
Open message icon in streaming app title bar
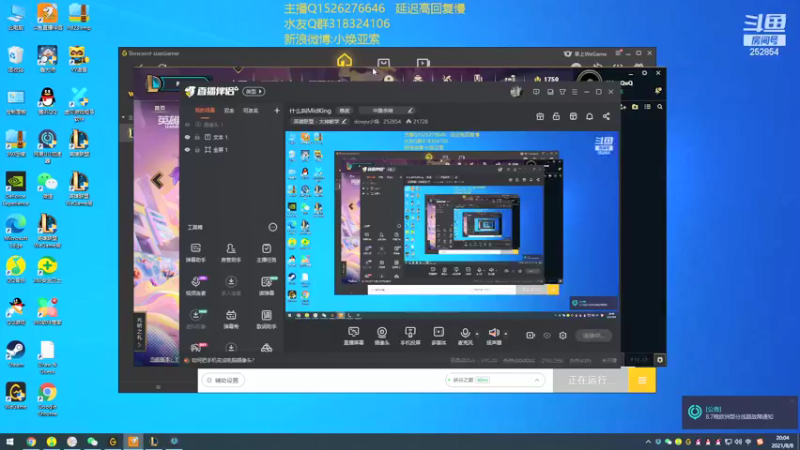[x=536, y=92]
